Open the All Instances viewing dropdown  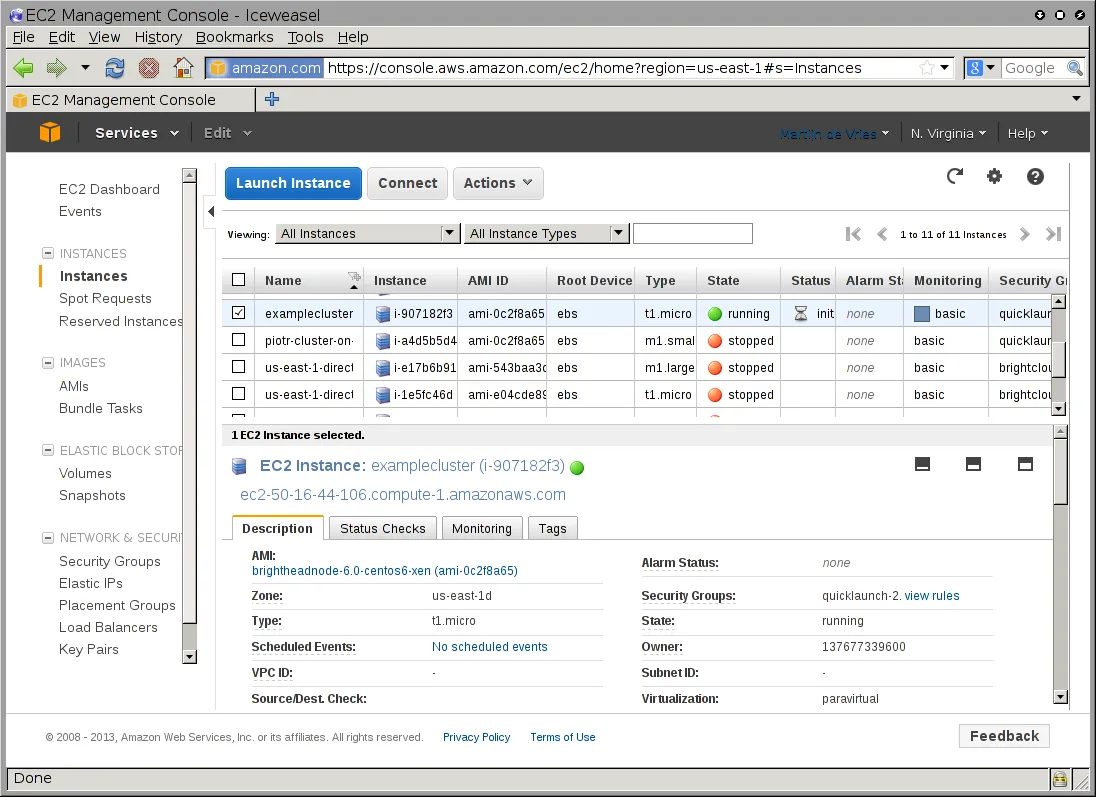coord(368,234)
